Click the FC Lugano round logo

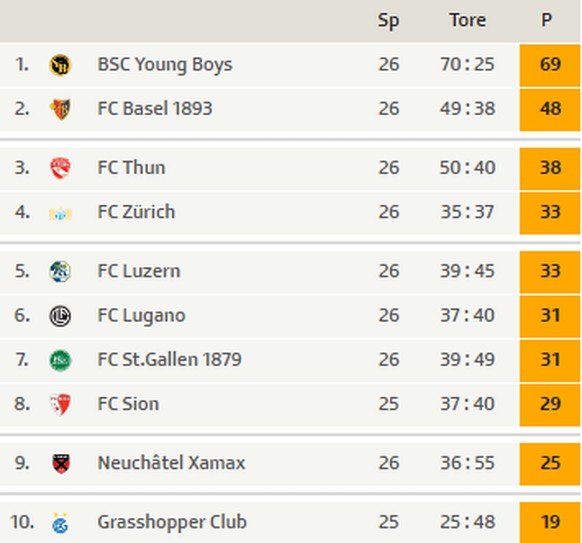tap(60, 316)
